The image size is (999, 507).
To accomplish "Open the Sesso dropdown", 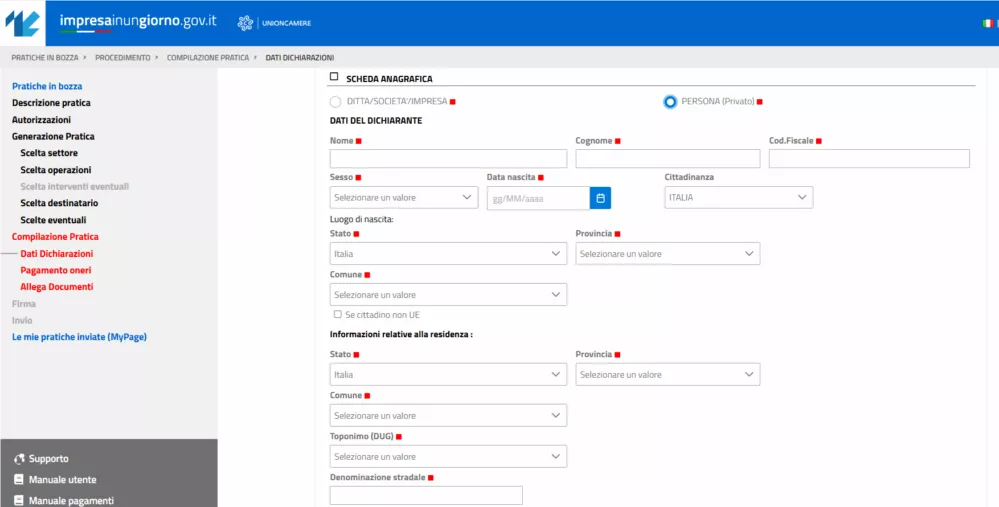I will [404, 198].
